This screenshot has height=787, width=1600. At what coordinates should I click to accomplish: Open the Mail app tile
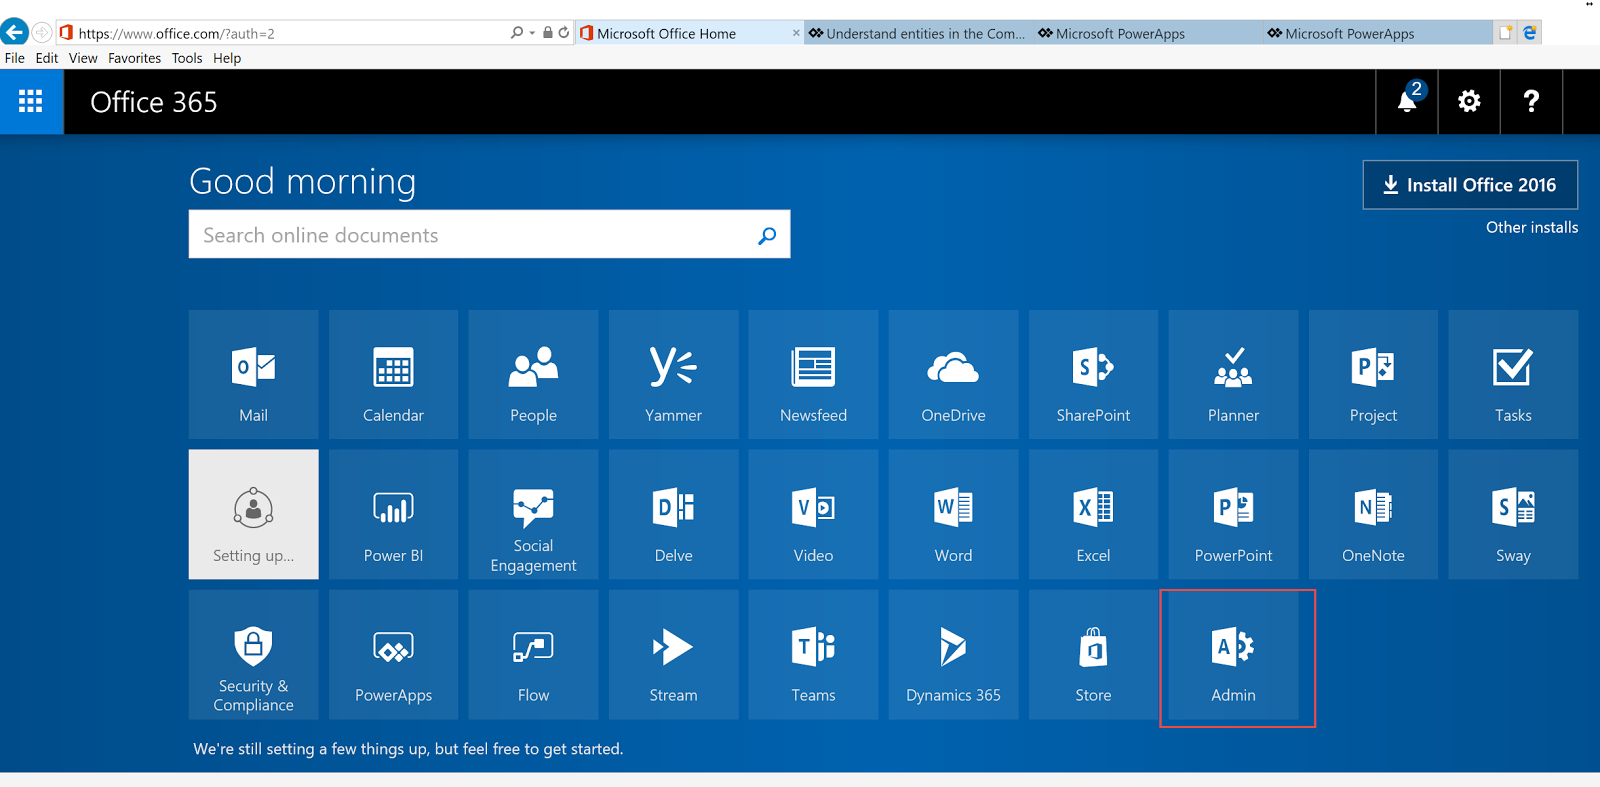click(x=253, y=374)
